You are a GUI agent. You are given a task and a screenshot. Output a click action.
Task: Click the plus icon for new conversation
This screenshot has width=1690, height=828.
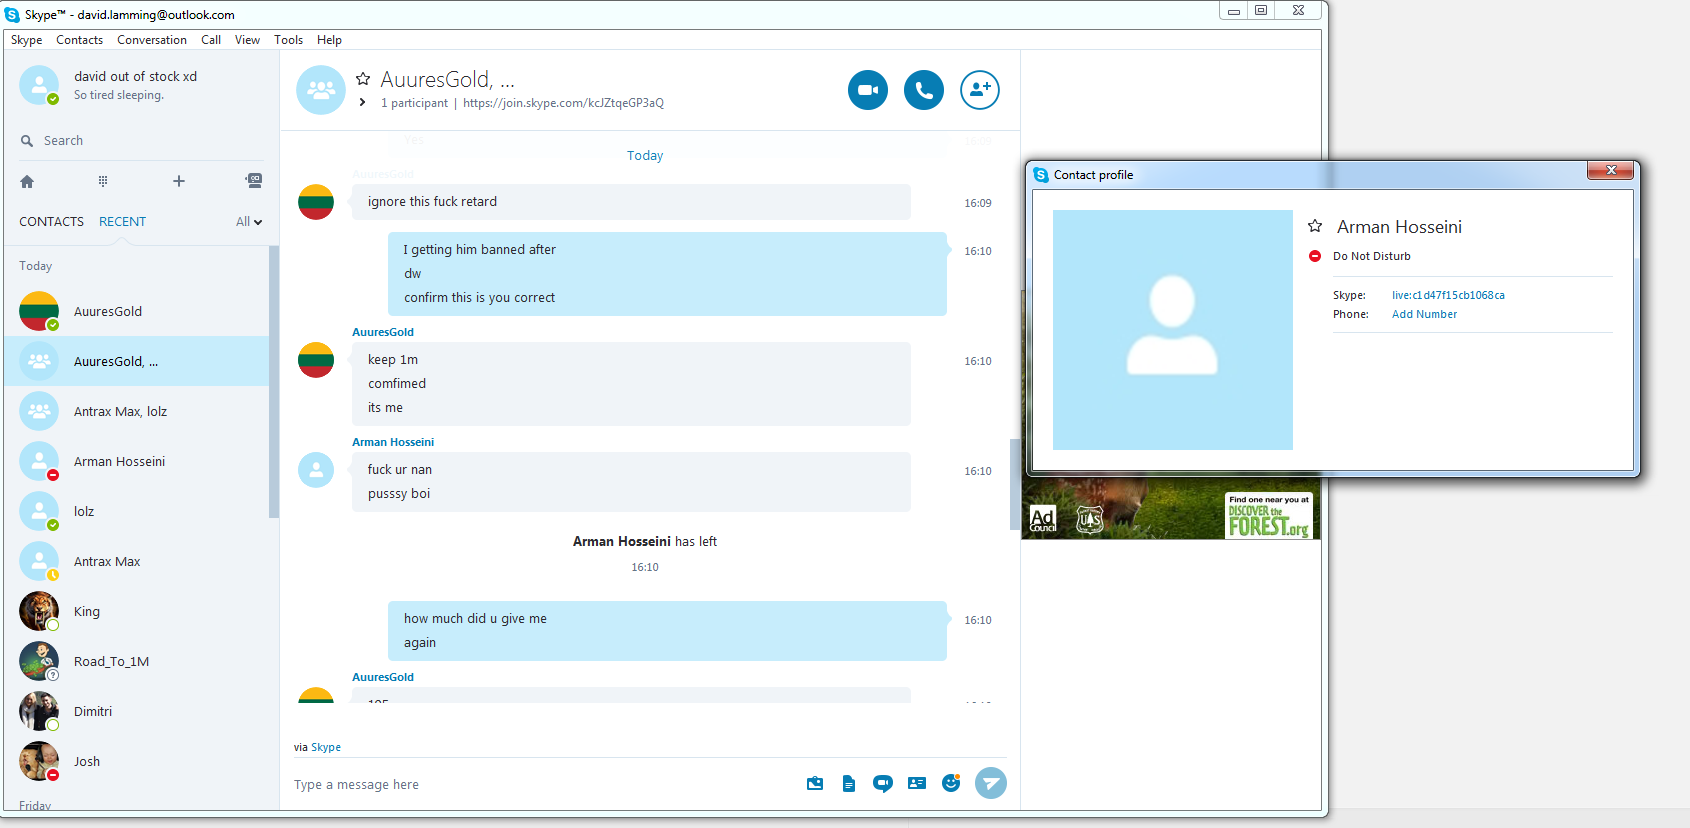click(179, 181)
